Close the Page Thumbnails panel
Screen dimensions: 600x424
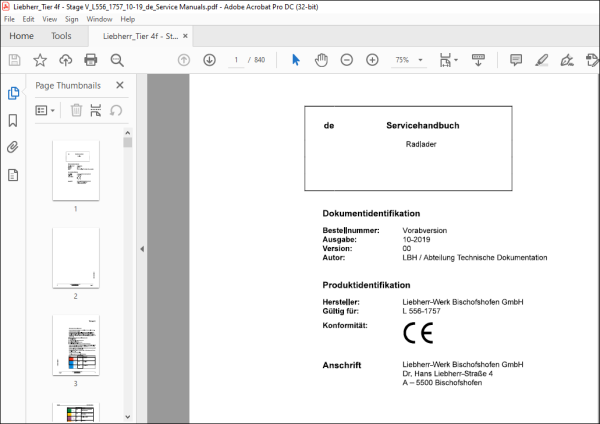[x=120, y=85]
